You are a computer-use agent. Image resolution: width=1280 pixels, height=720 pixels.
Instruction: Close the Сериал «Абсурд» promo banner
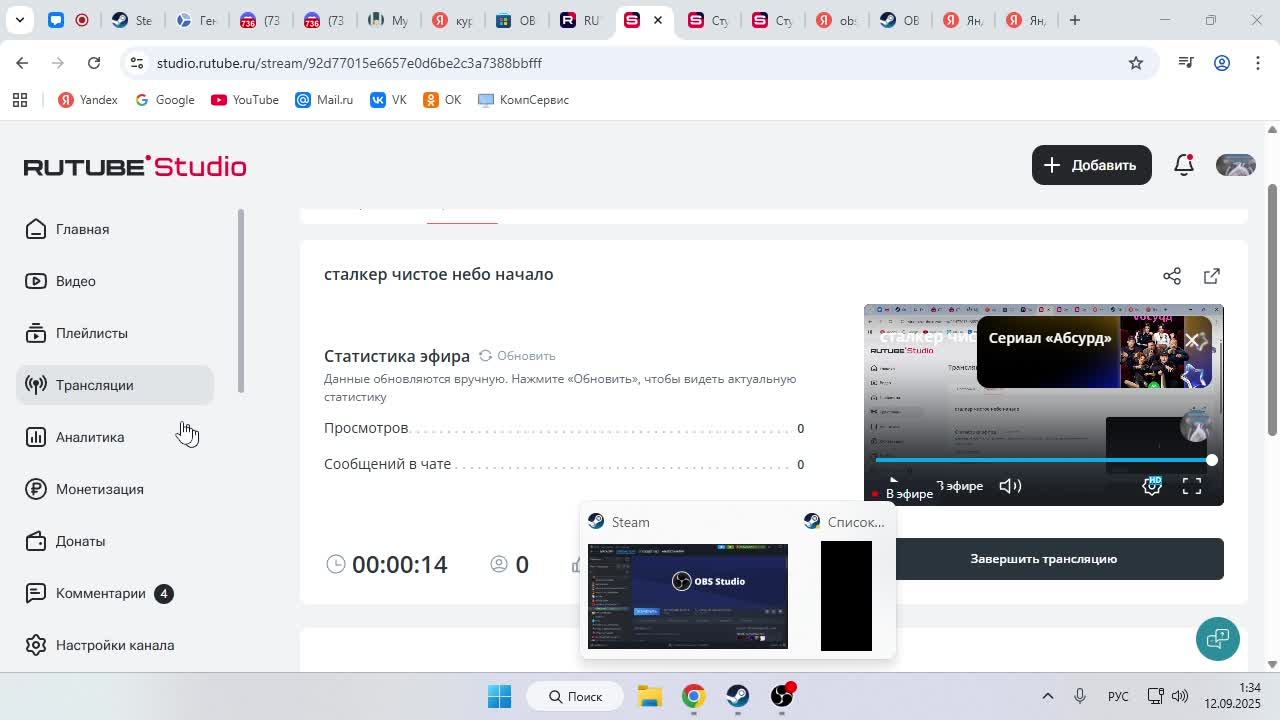1192,340
